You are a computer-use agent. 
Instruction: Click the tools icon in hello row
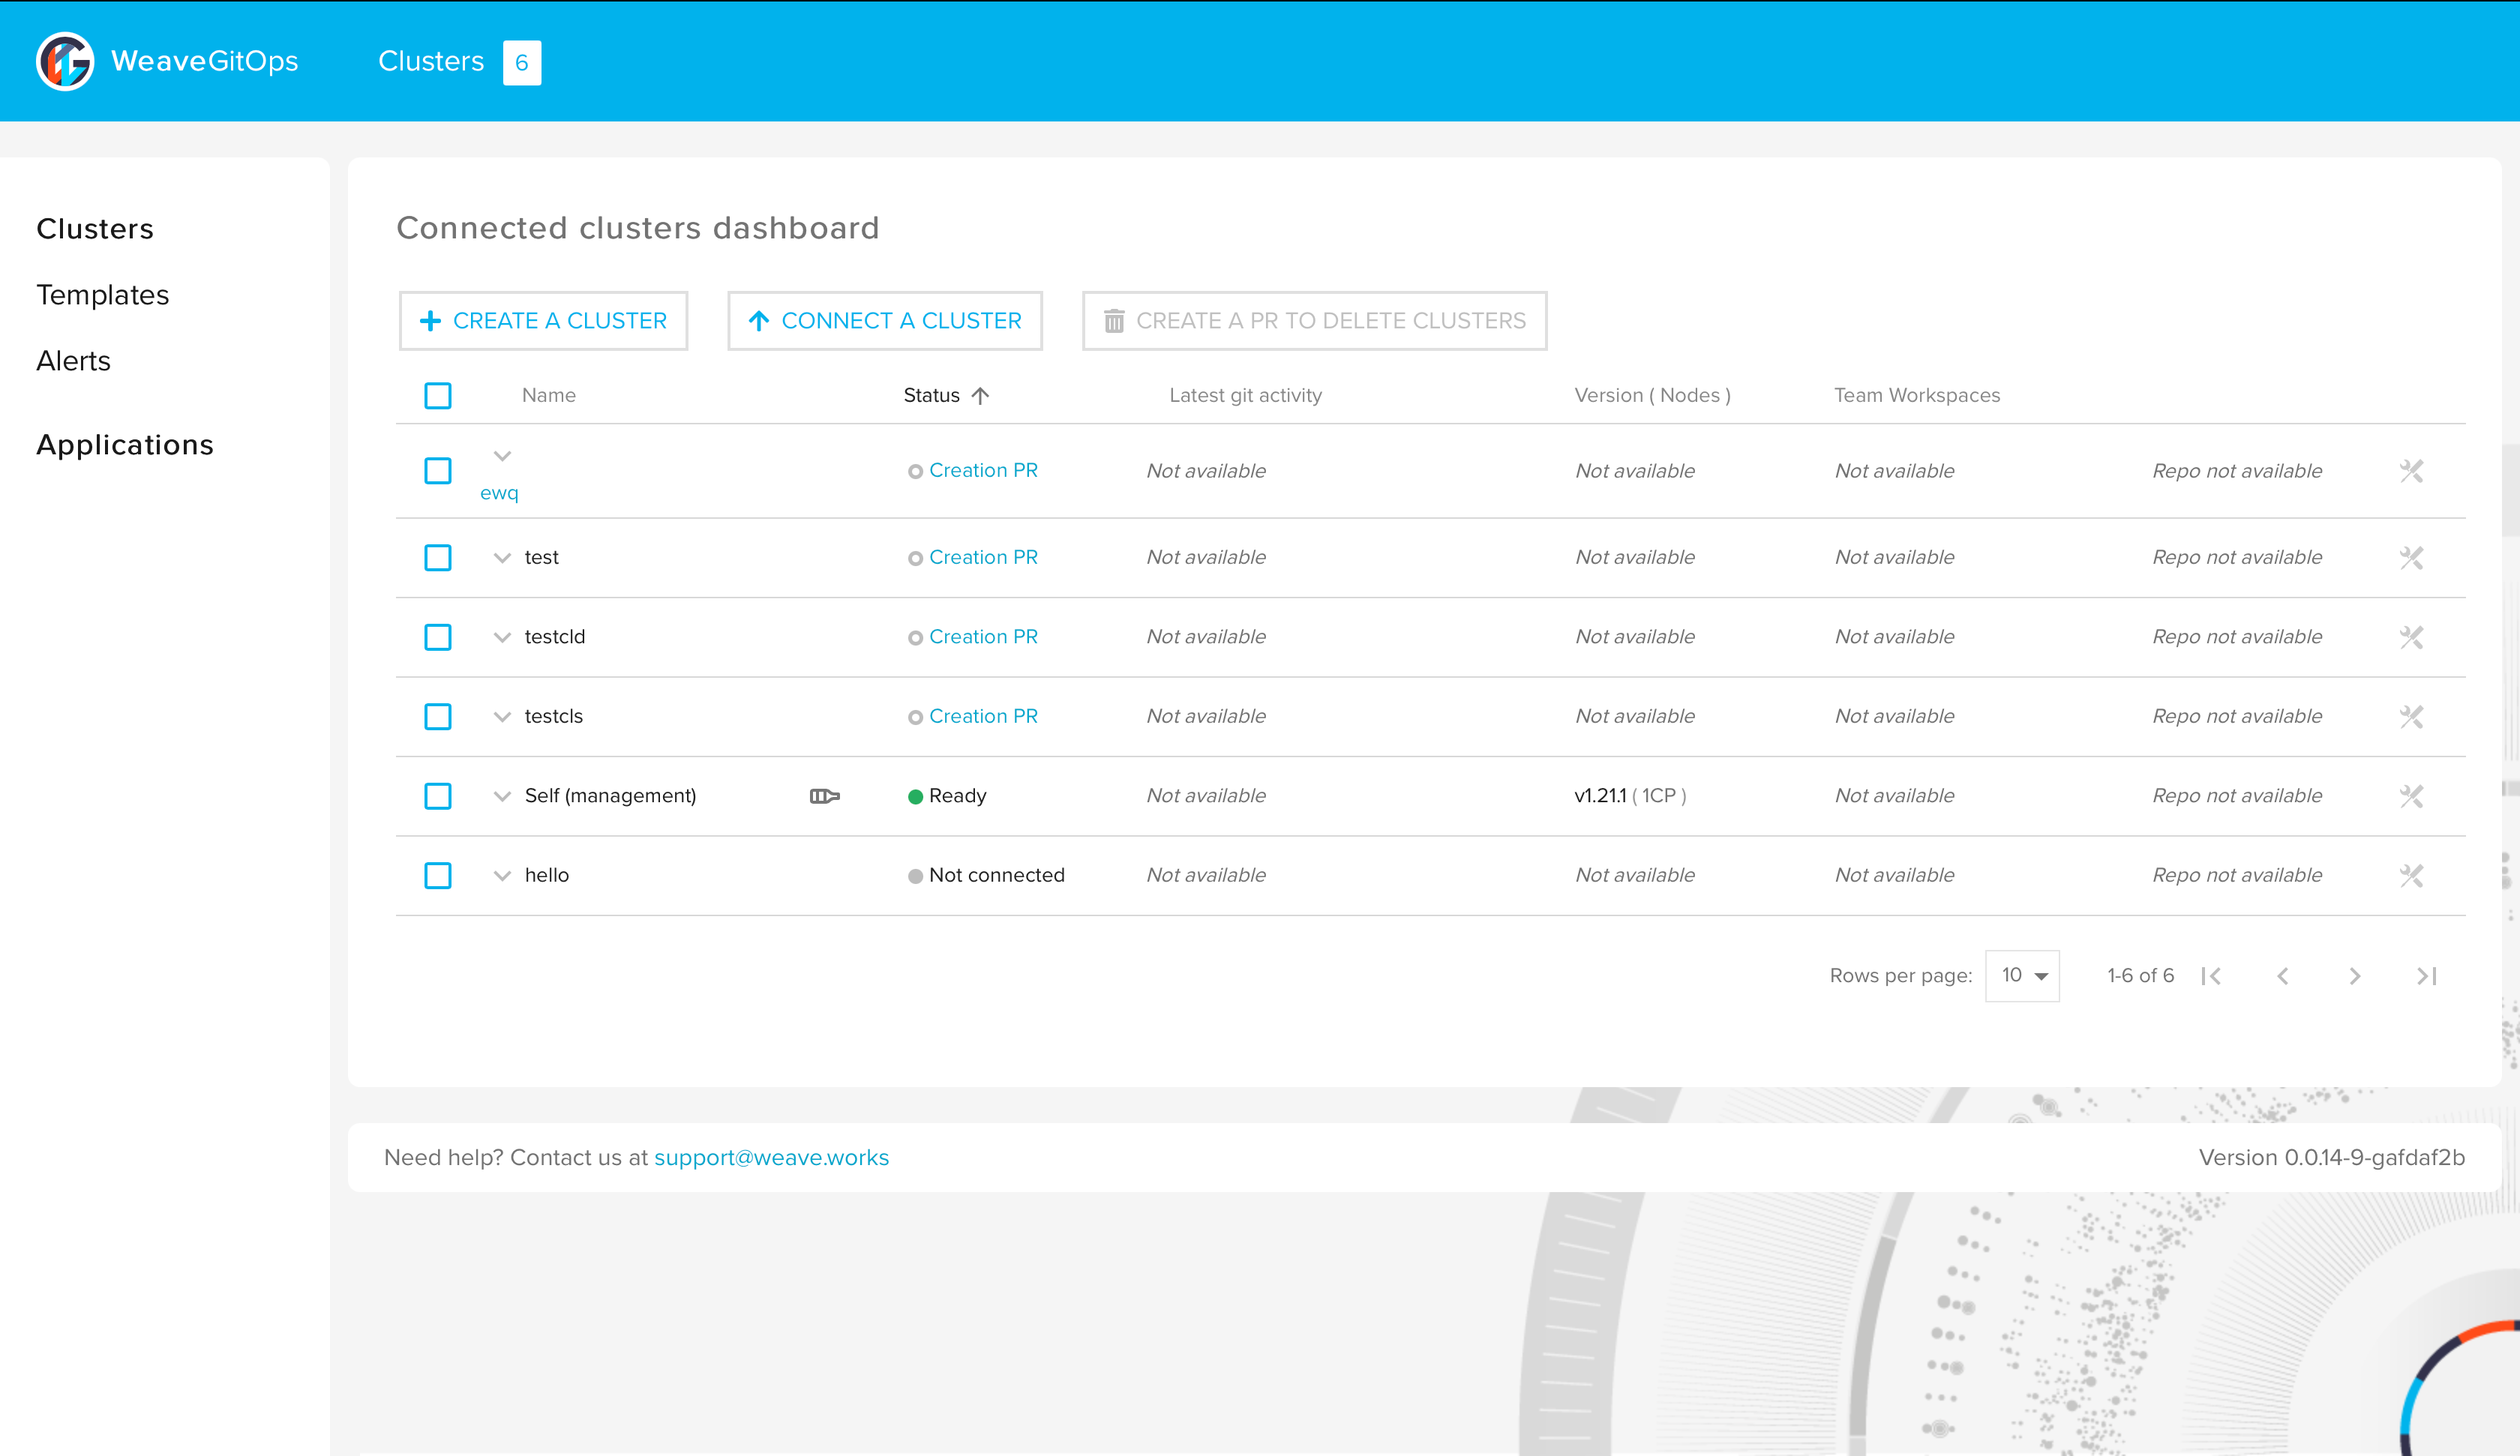tap(2411, 875)
